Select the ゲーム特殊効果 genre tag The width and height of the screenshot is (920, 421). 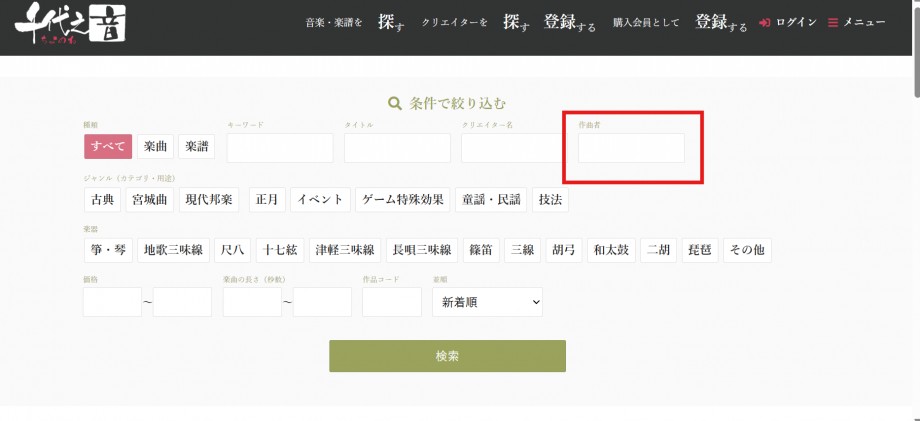[402, 199]
